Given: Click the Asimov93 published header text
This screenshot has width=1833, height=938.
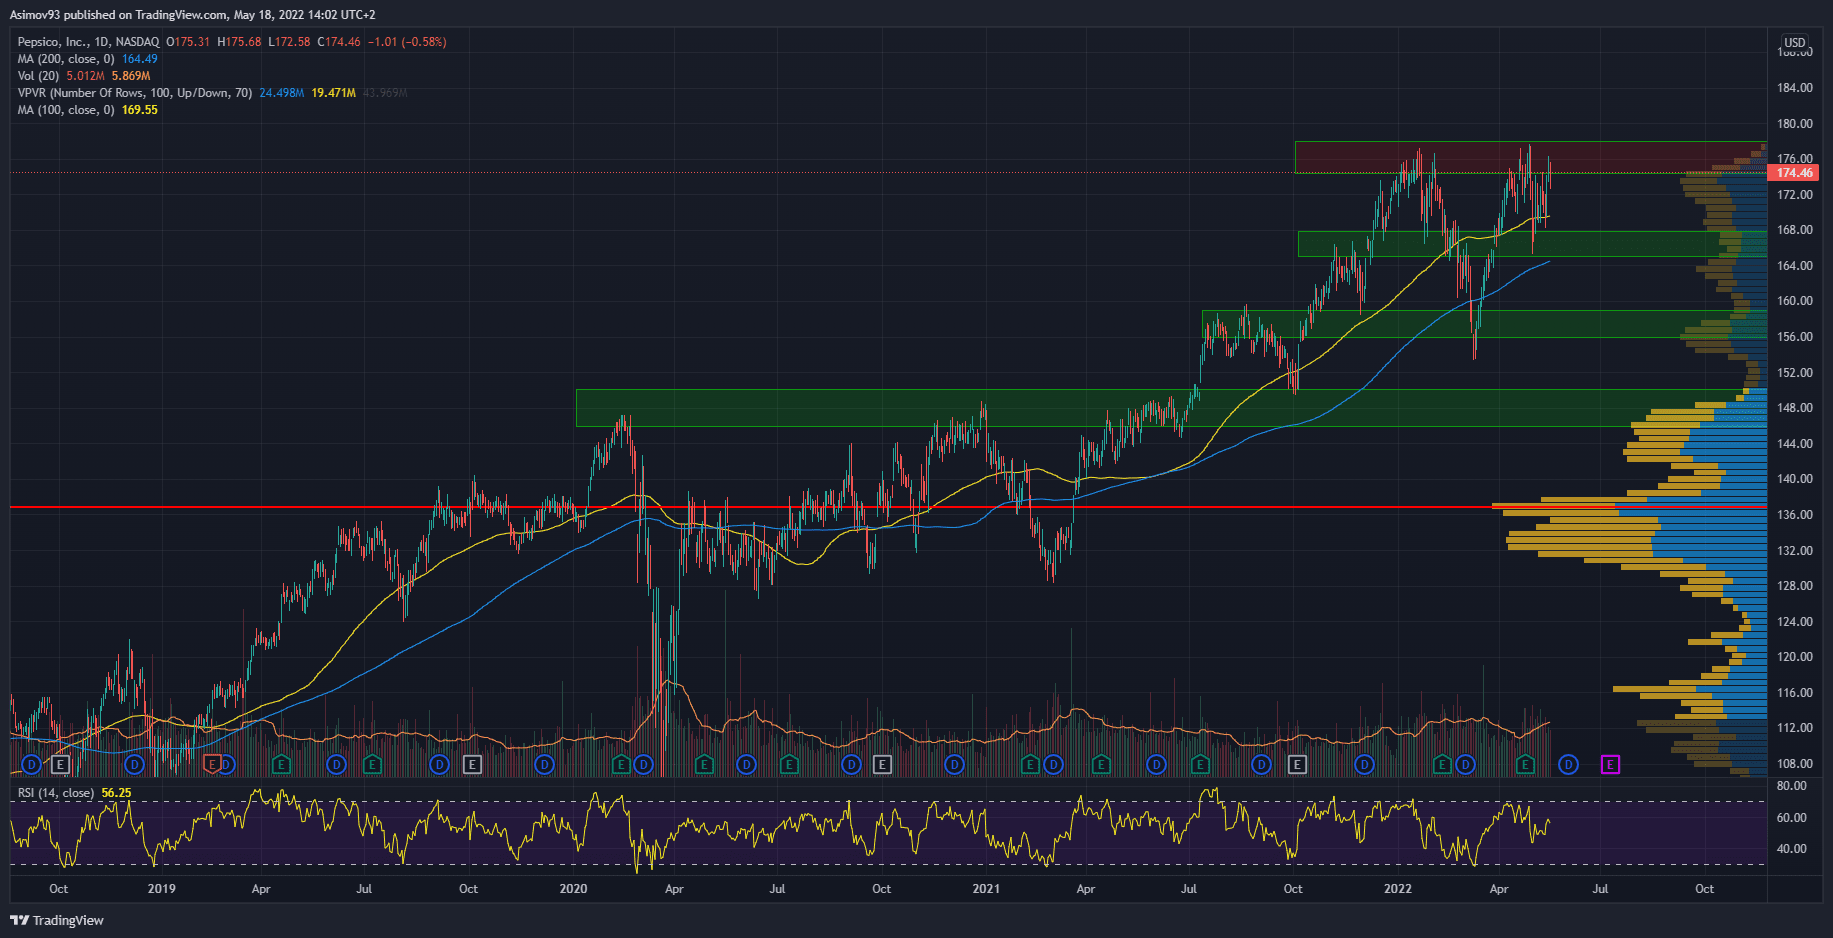Looking at the screenshot, I should coord(192,15).
